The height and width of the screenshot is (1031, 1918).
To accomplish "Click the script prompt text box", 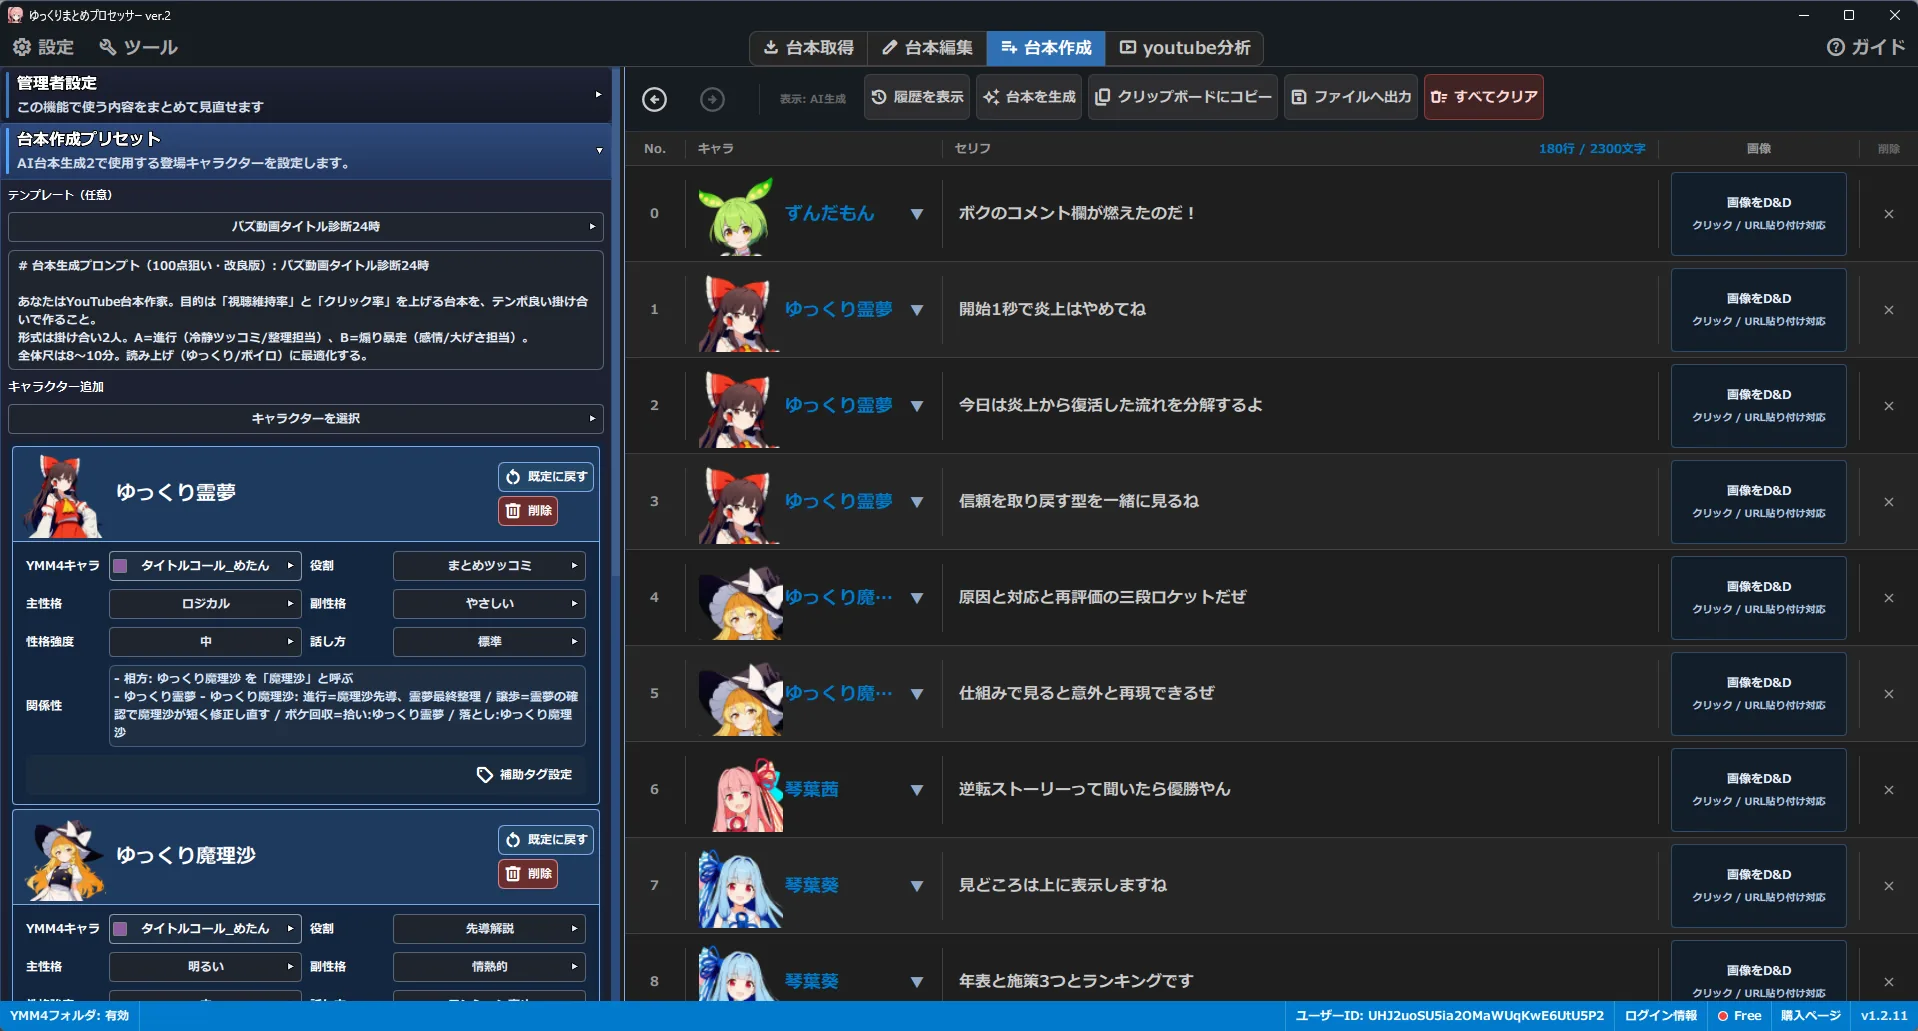I will coord(306,310).
